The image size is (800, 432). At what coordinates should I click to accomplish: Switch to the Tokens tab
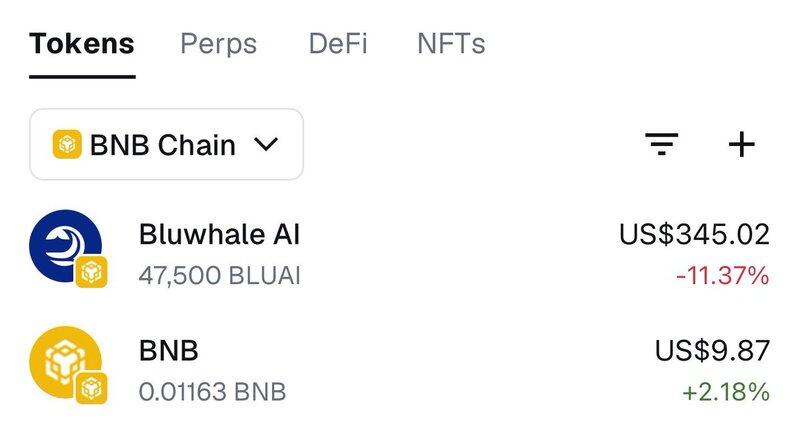[81, 44]
